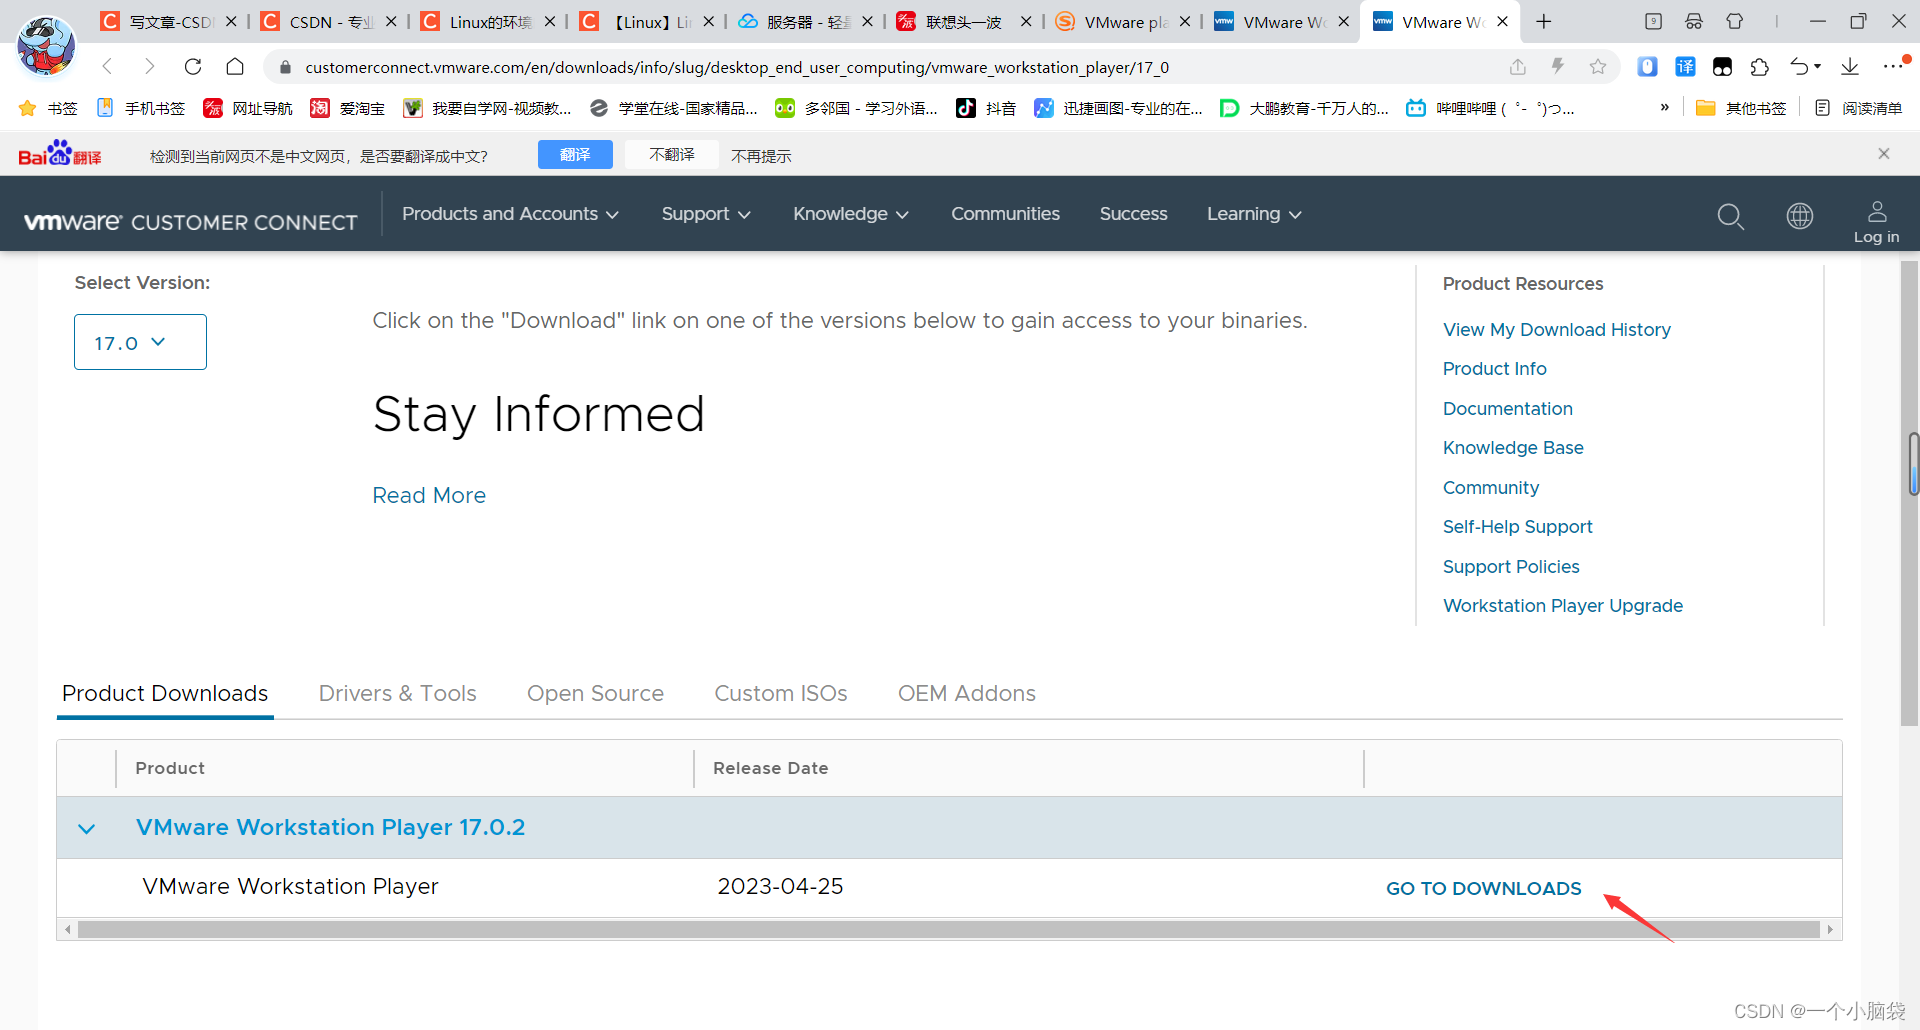The height and width of the screenshot is (1030, 1920).
Task: Select the Product Downloads tab
Action: click(165, 693)
